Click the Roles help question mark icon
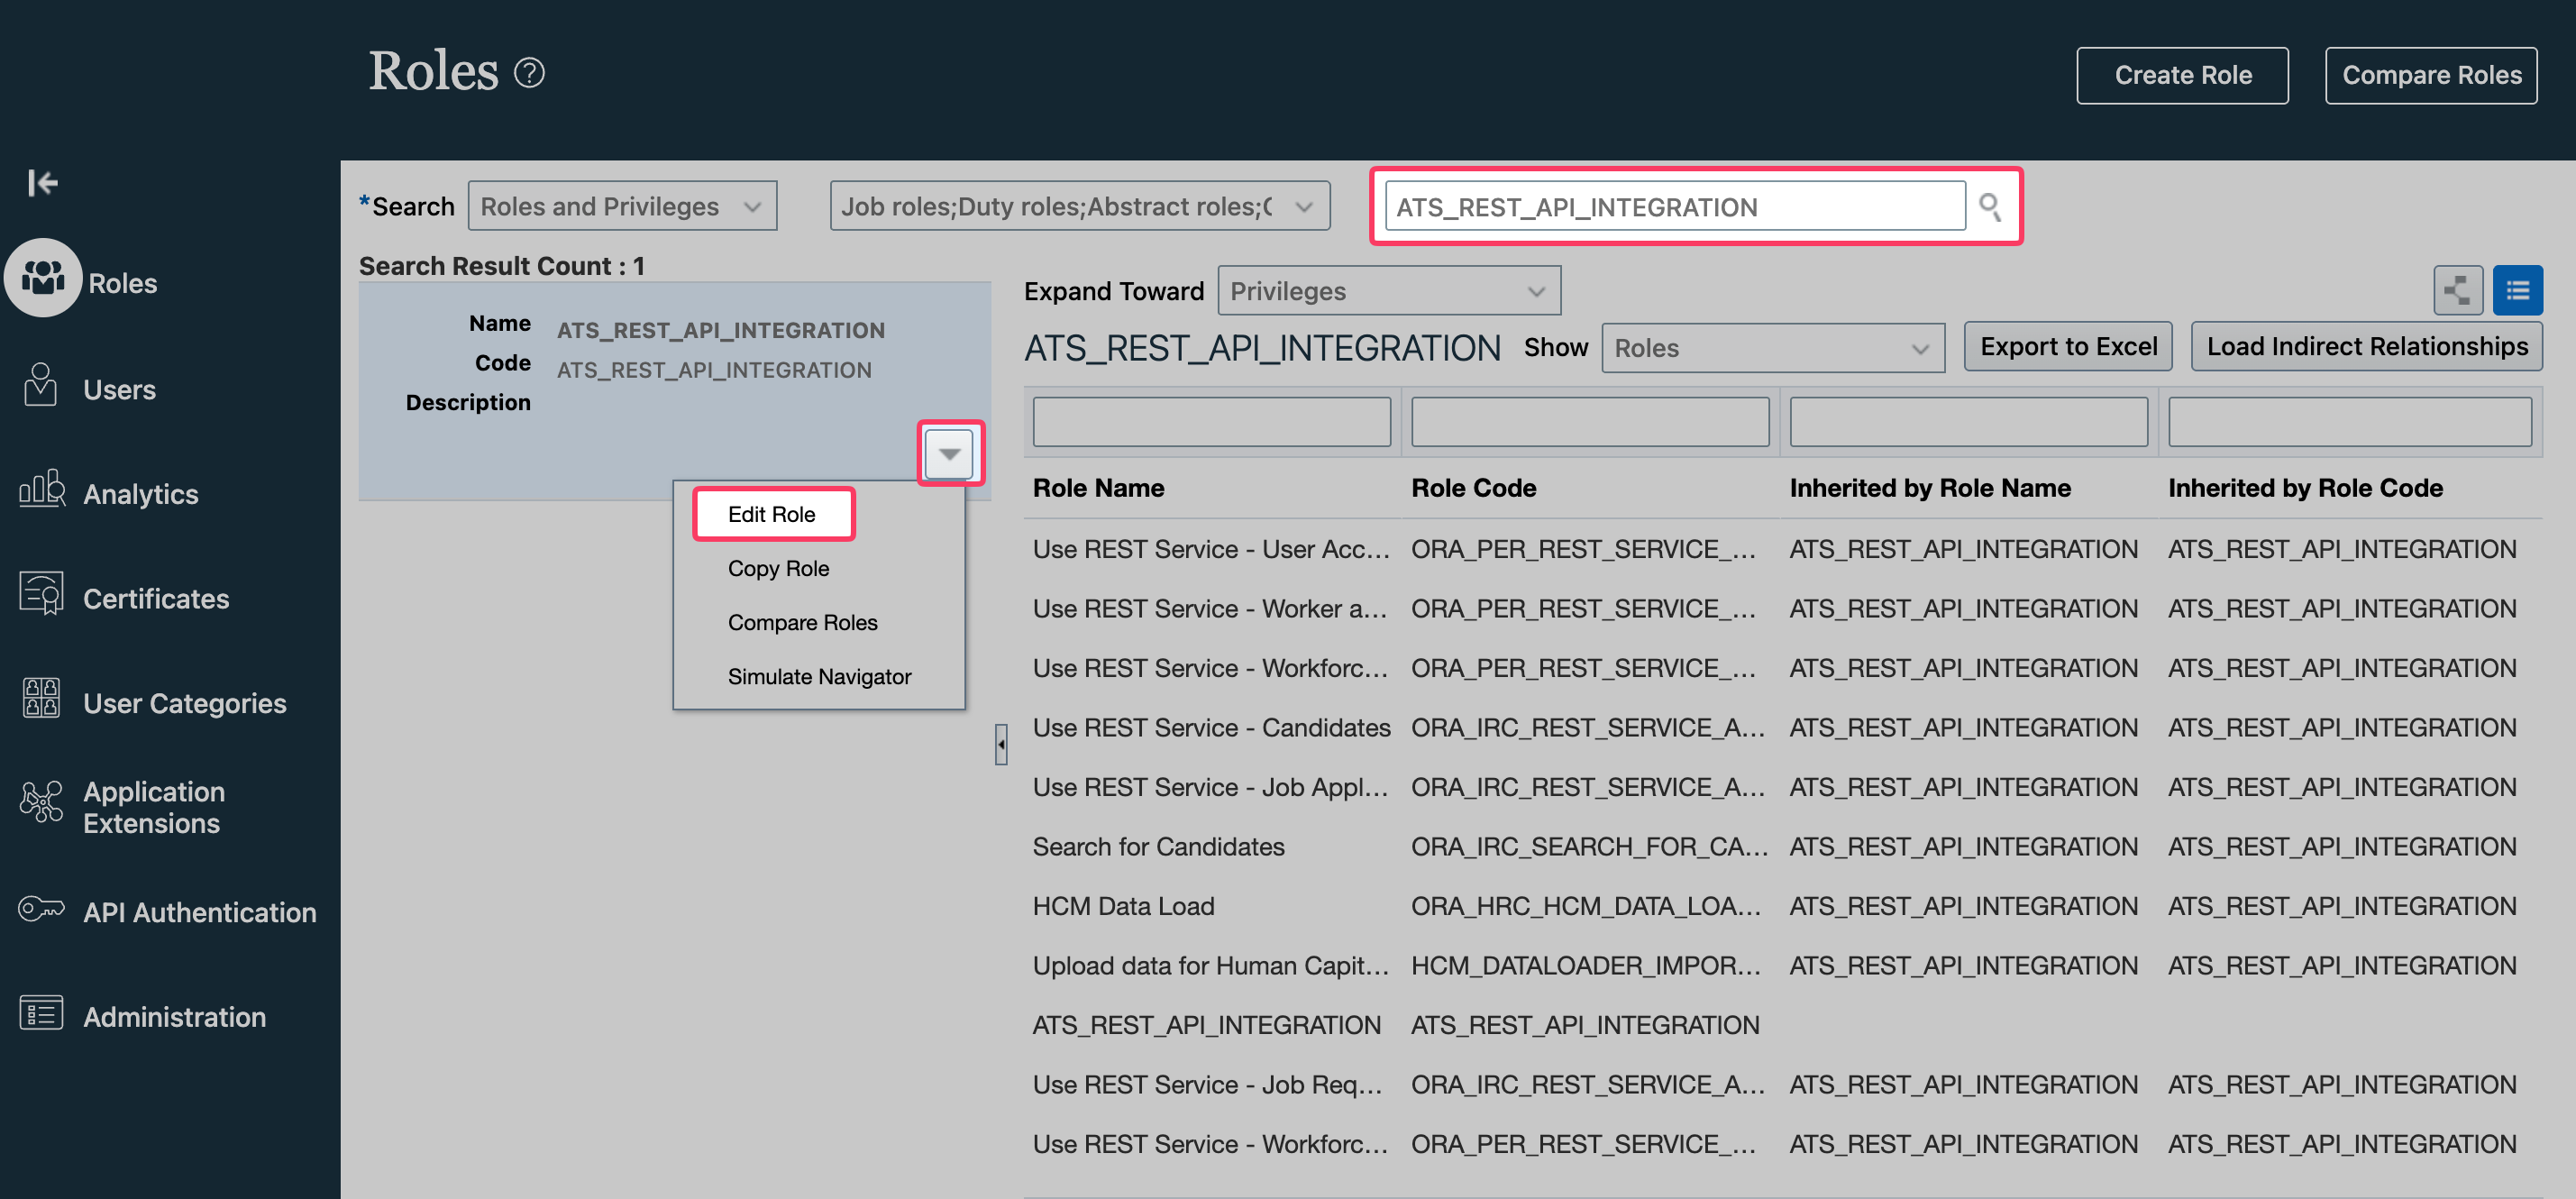Viewport: 2576px width, 1199px height. tap(529, 73)
